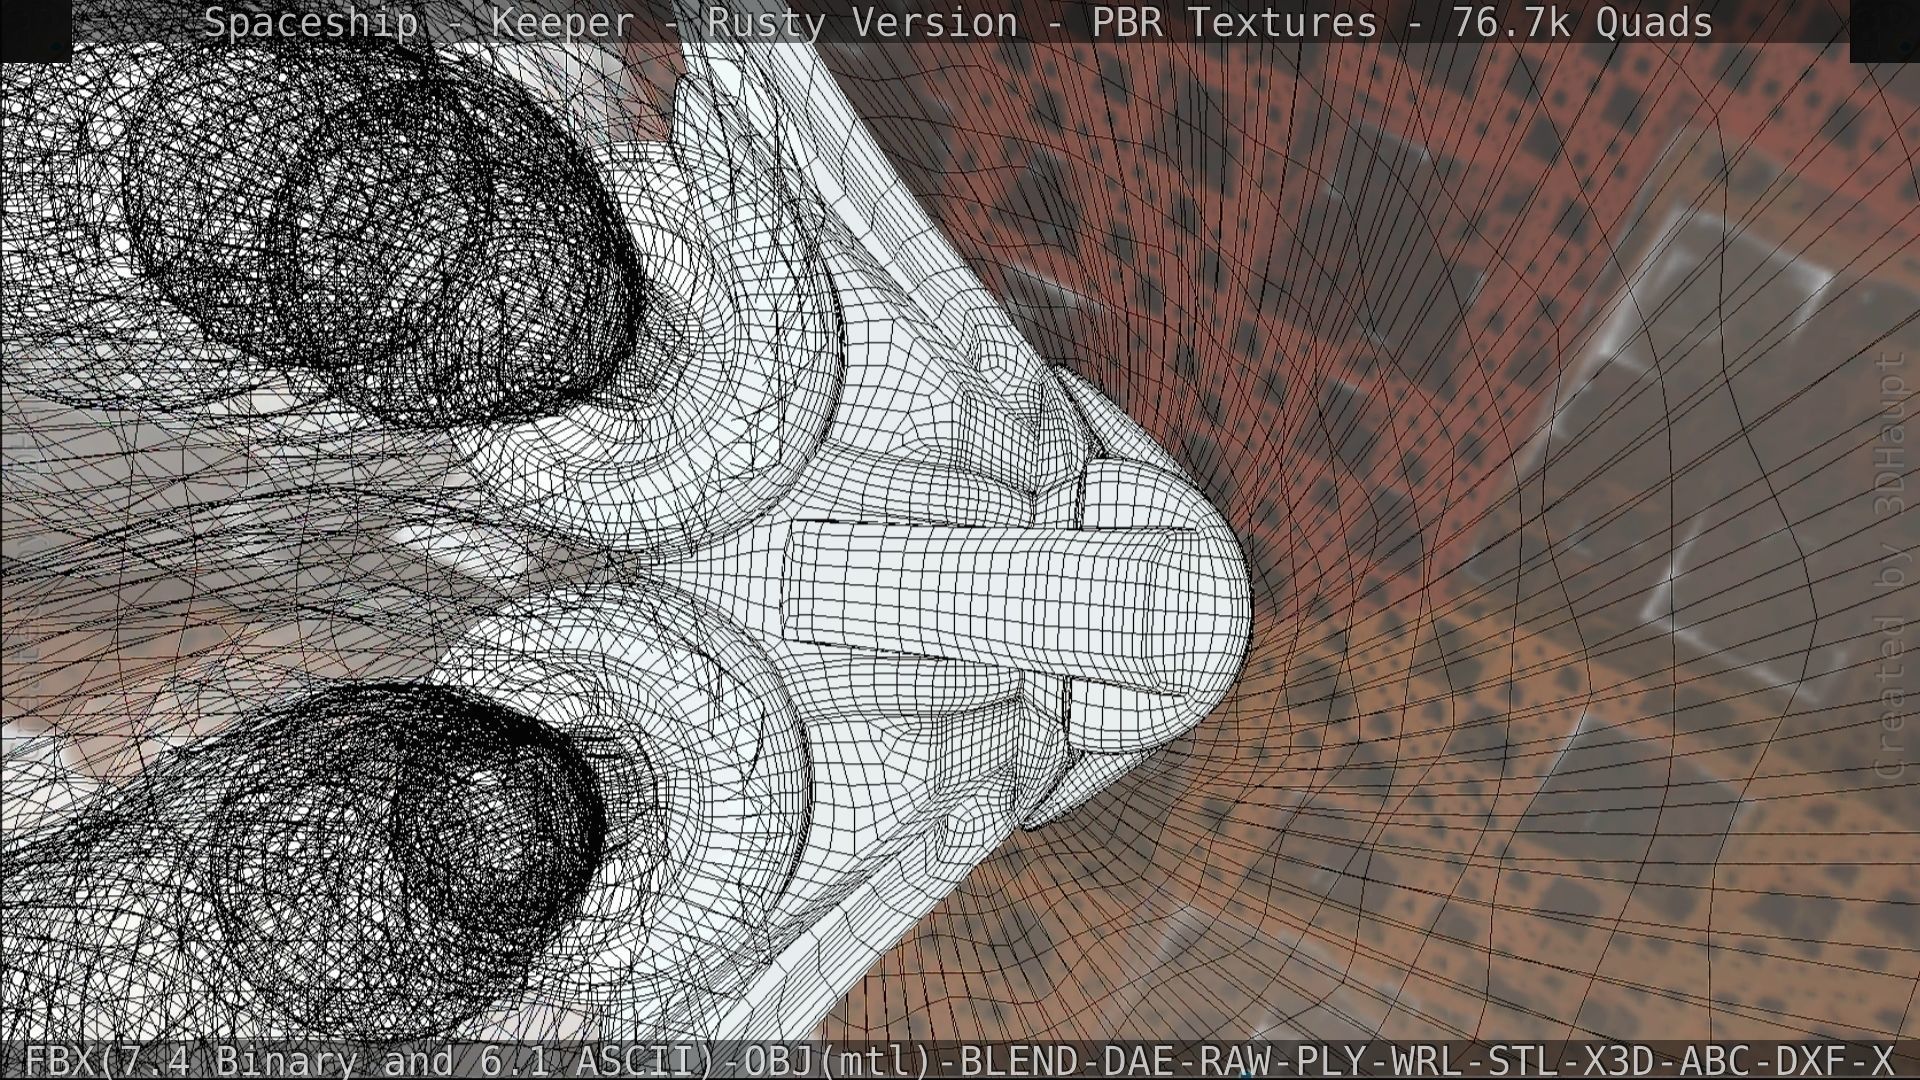Click 'OBJ(mtl)' in the format list
The width and height of the screenshot is (1920, 1080).
(836, 1060)
